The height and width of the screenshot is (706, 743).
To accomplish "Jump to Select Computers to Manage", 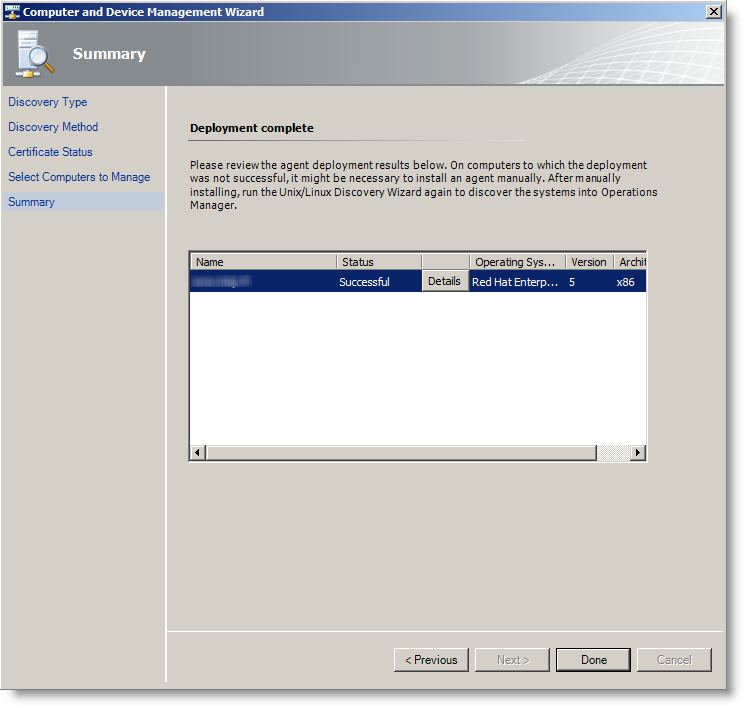I will (79, 177).
